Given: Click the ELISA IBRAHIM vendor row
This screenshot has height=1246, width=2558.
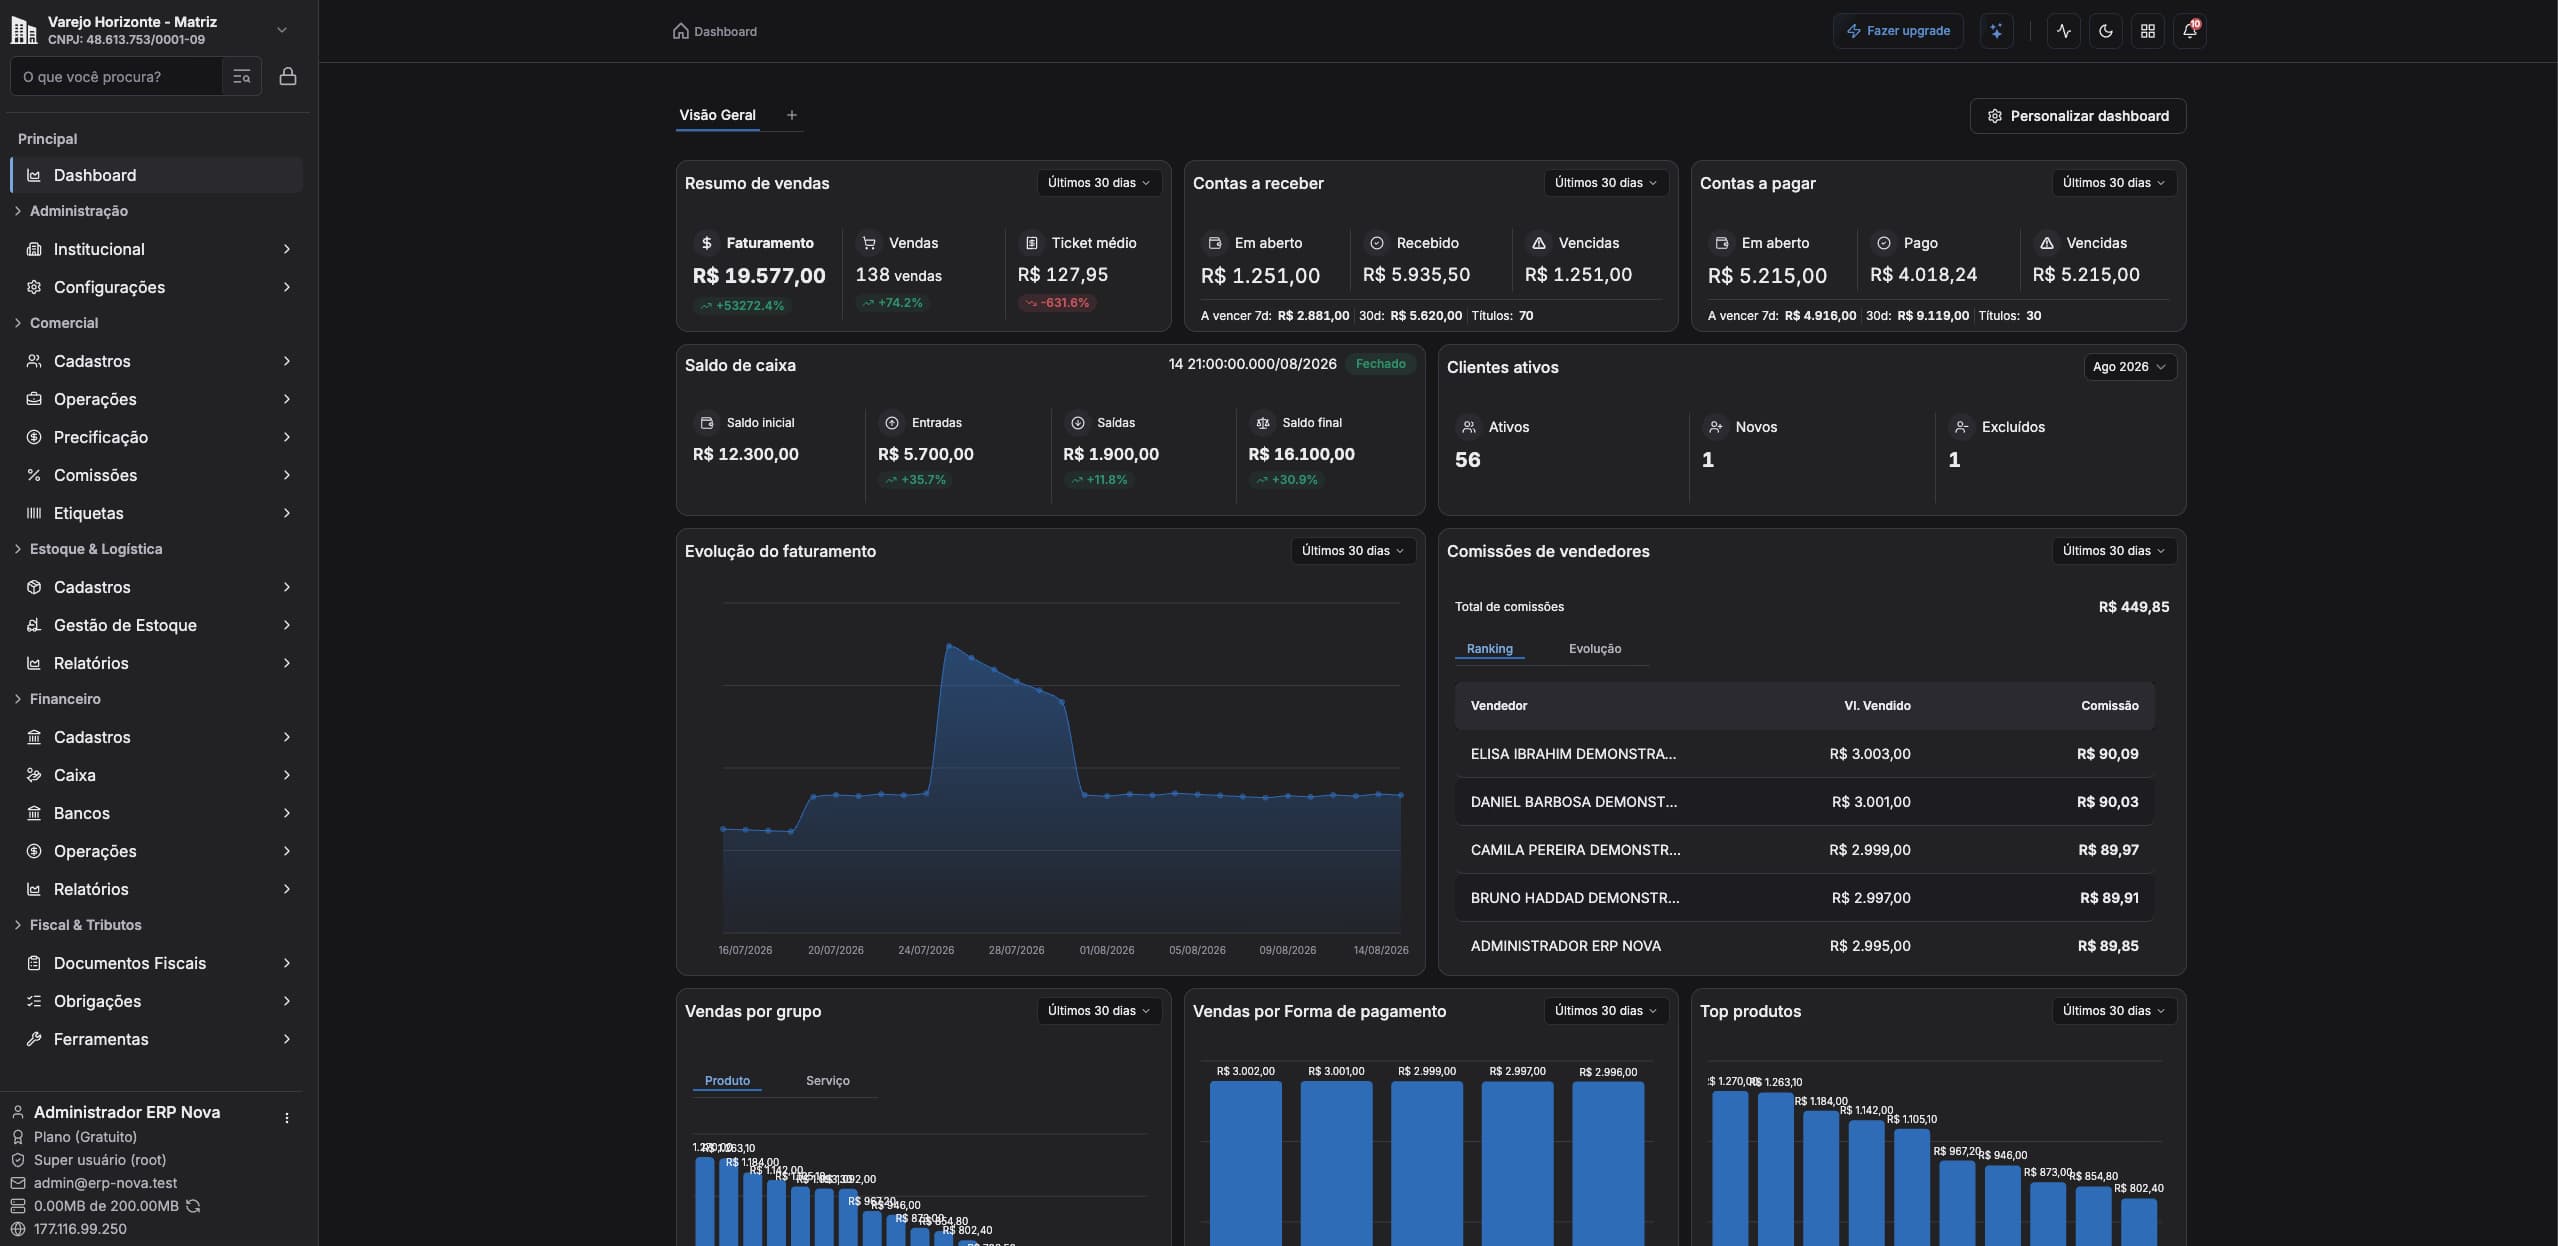Looking at the screenshot, I should click(x=1804, y=754).
